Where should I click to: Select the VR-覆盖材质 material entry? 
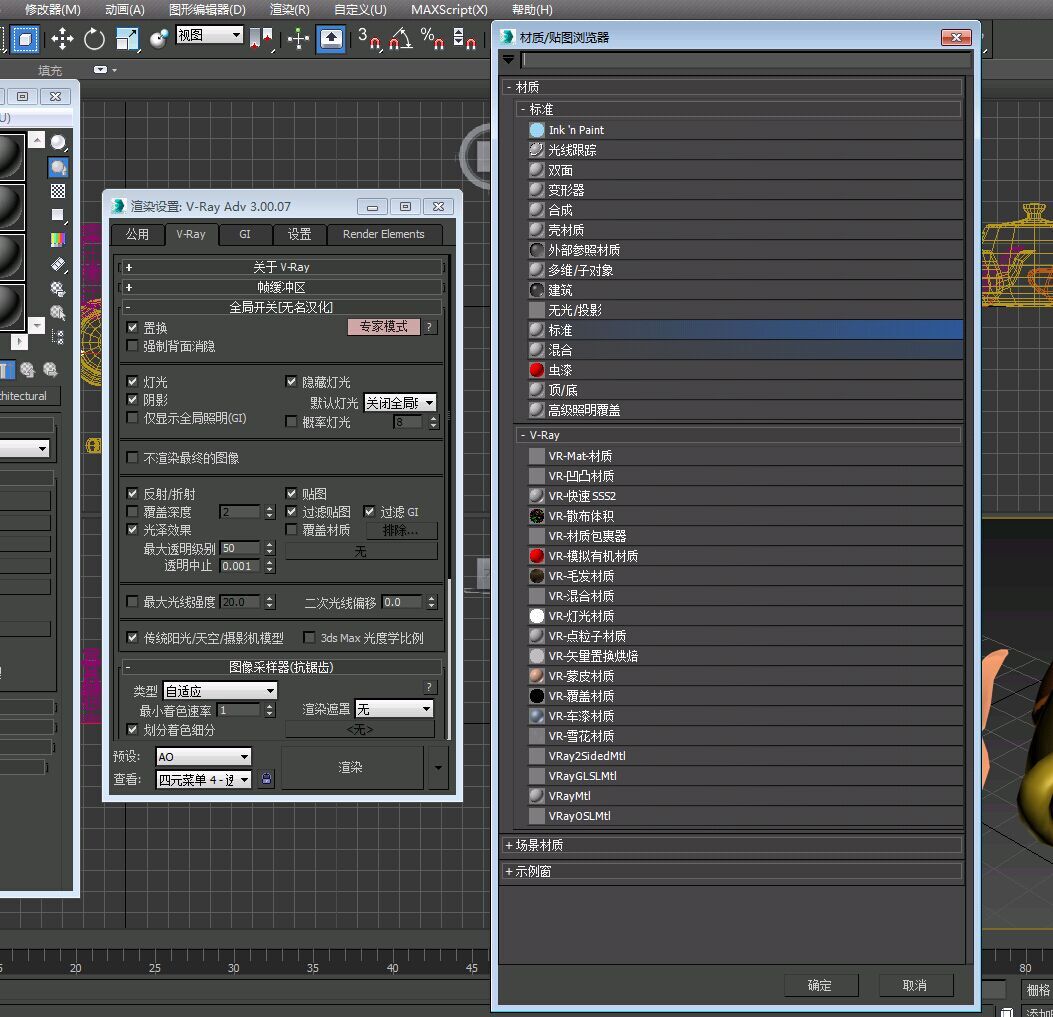coord(745,696)
